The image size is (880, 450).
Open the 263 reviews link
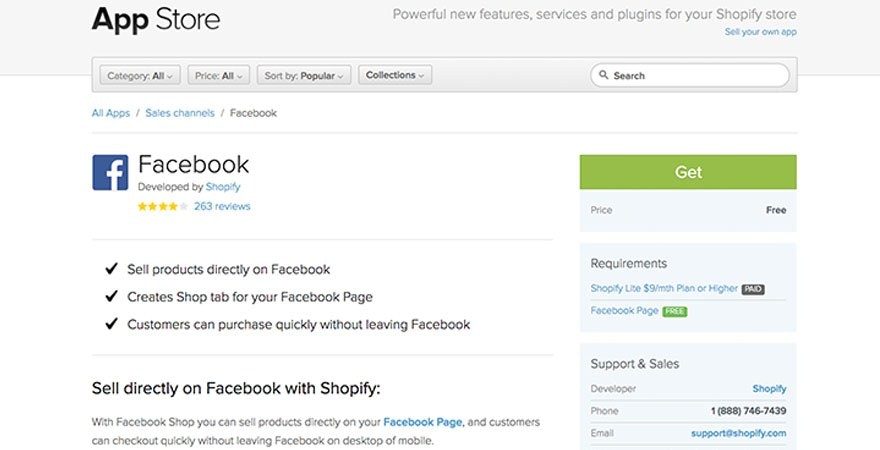[x=222, y=207]
